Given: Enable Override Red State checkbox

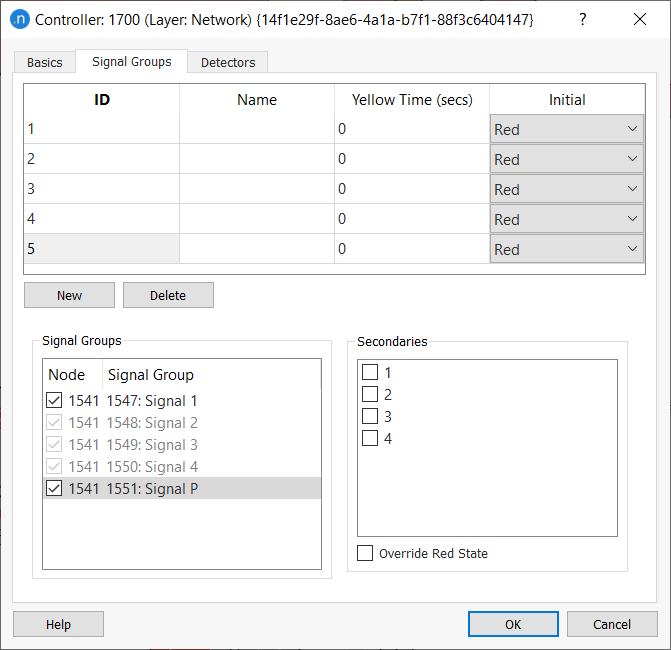Looking at the screenshot, I should point(366,553).
